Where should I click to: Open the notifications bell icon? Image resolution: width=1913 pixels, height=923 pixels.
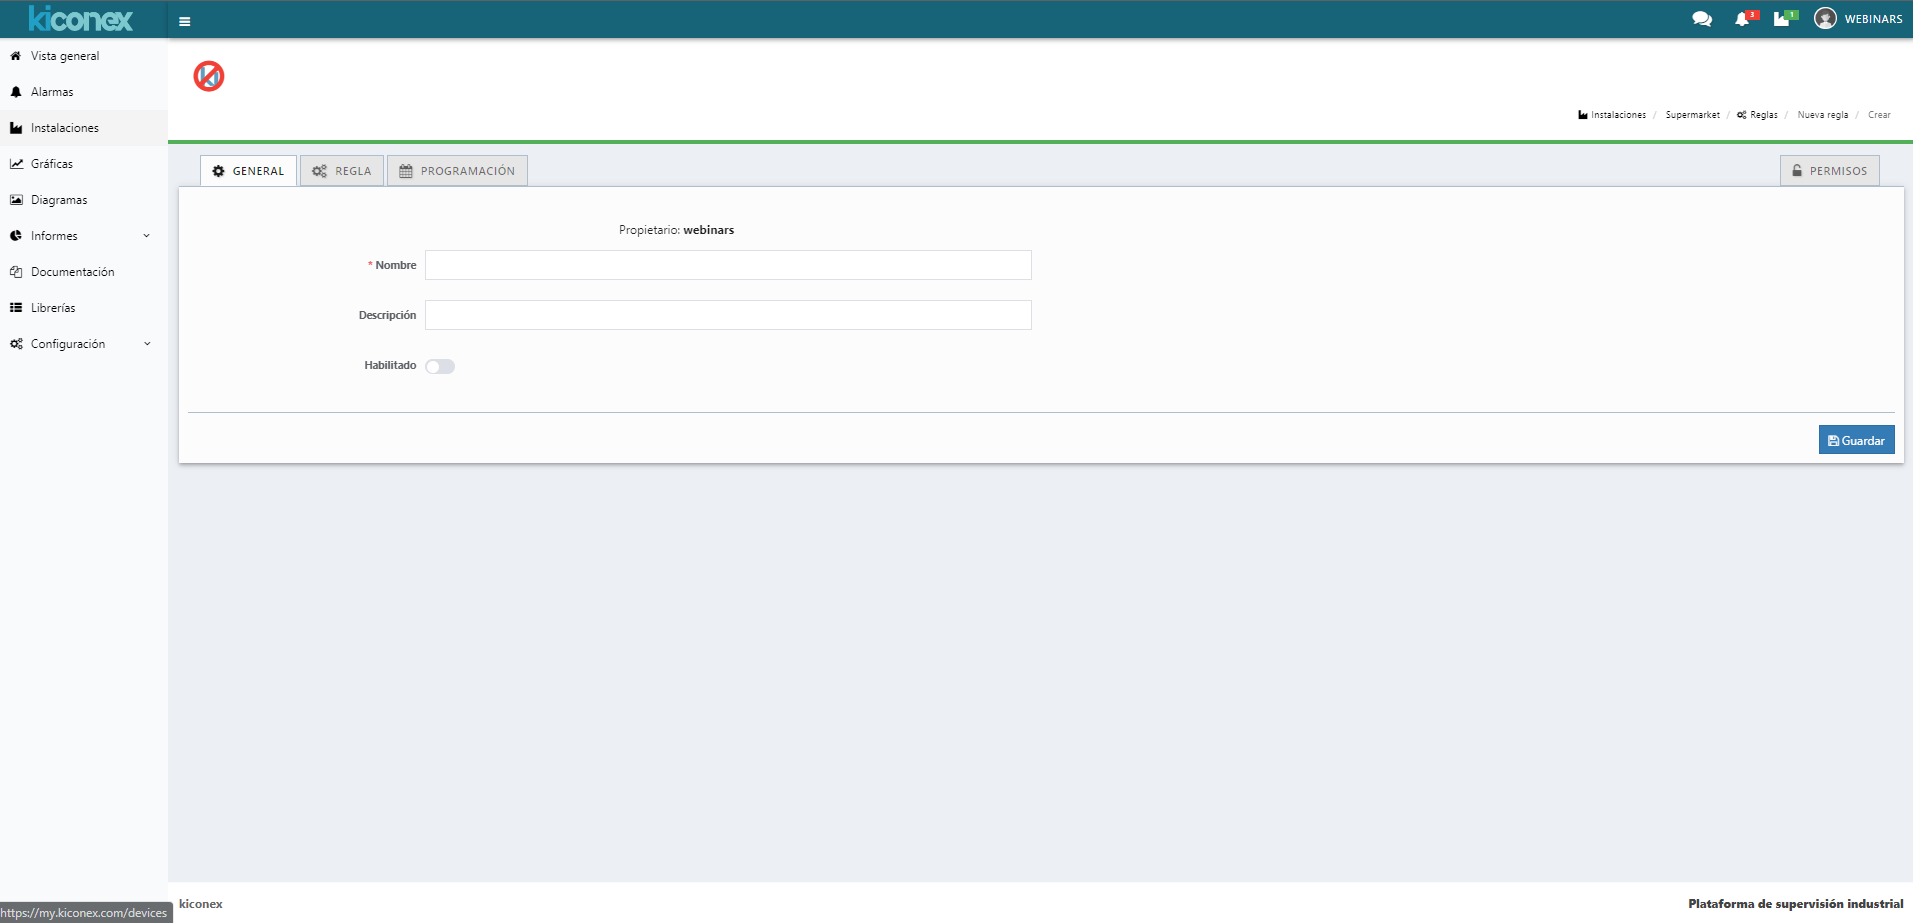tap(1742, 19)
